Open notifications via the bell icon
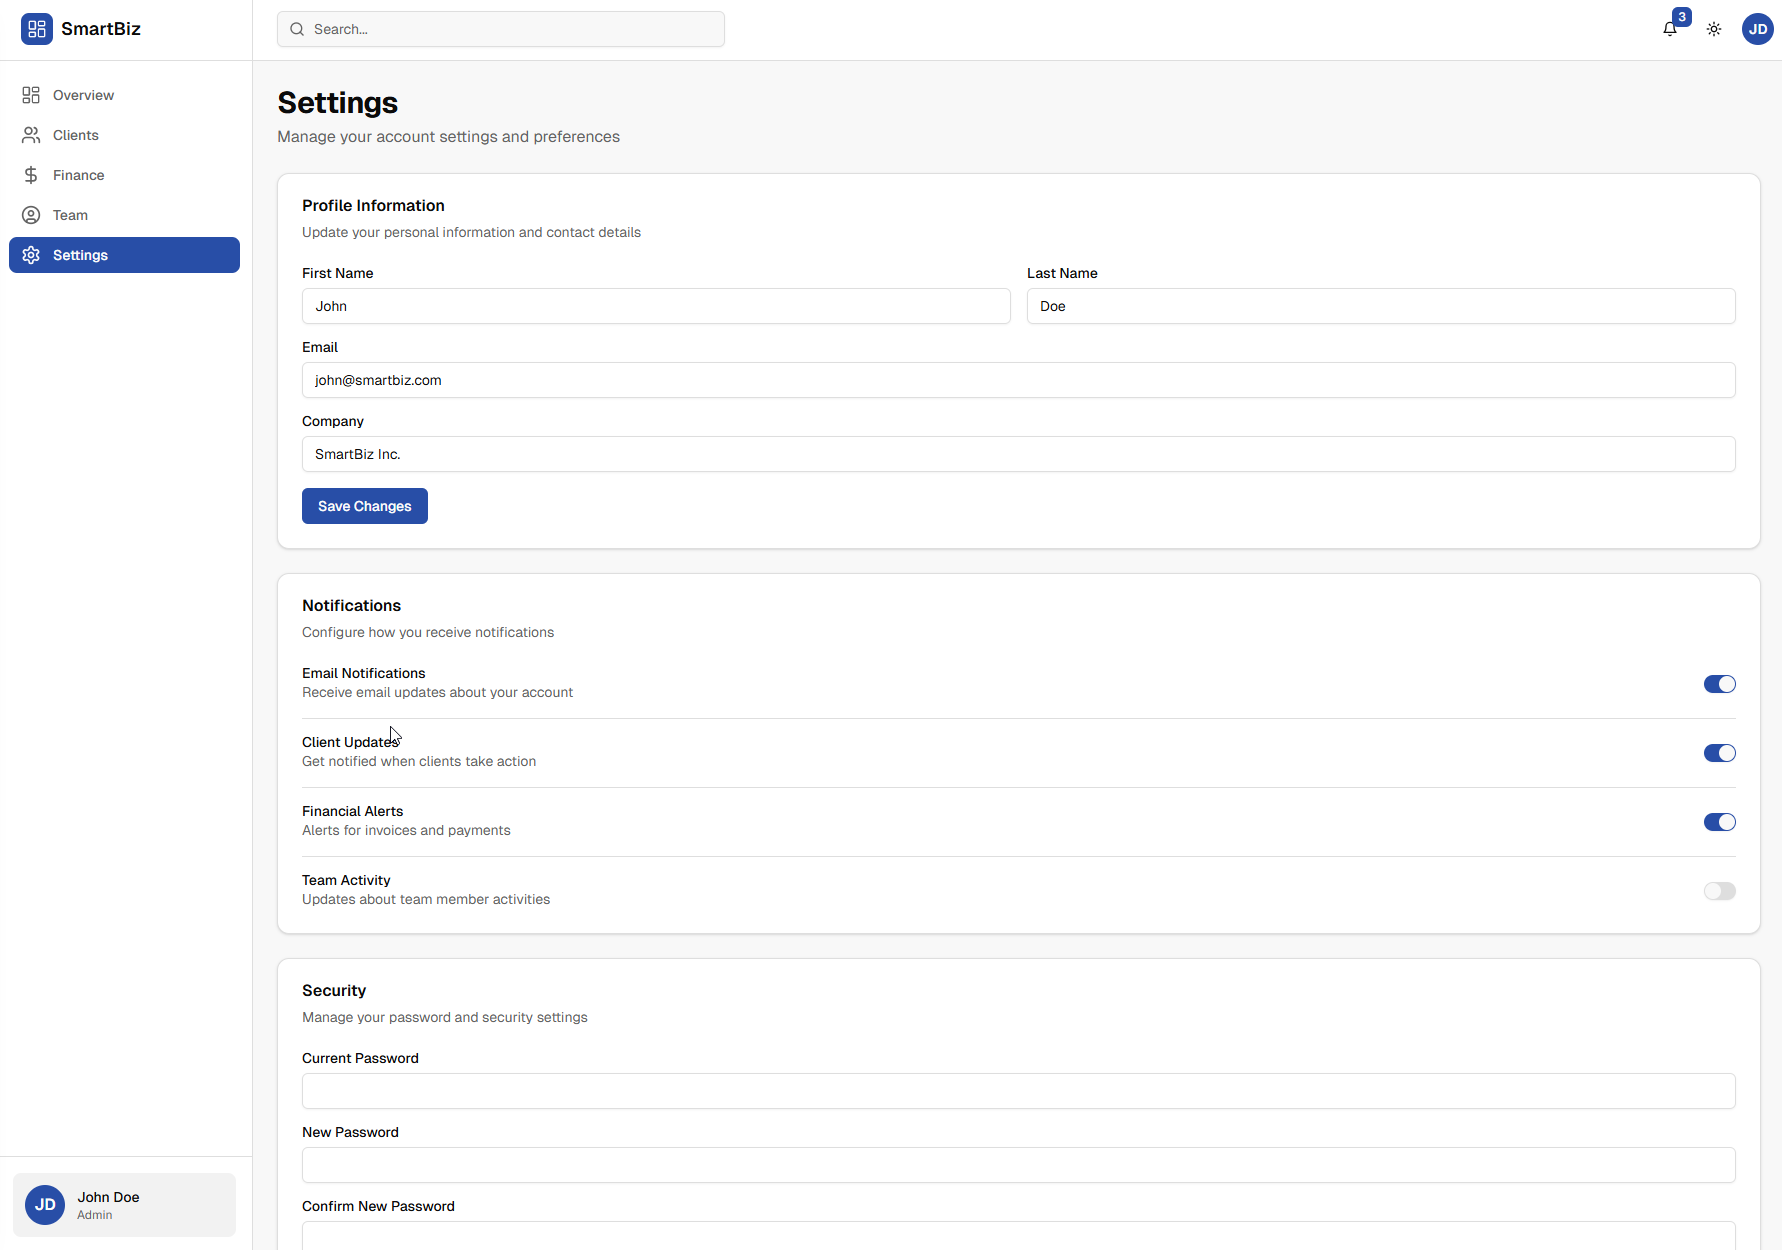The image size is (1782, 1250). (x=1669, y=29)
